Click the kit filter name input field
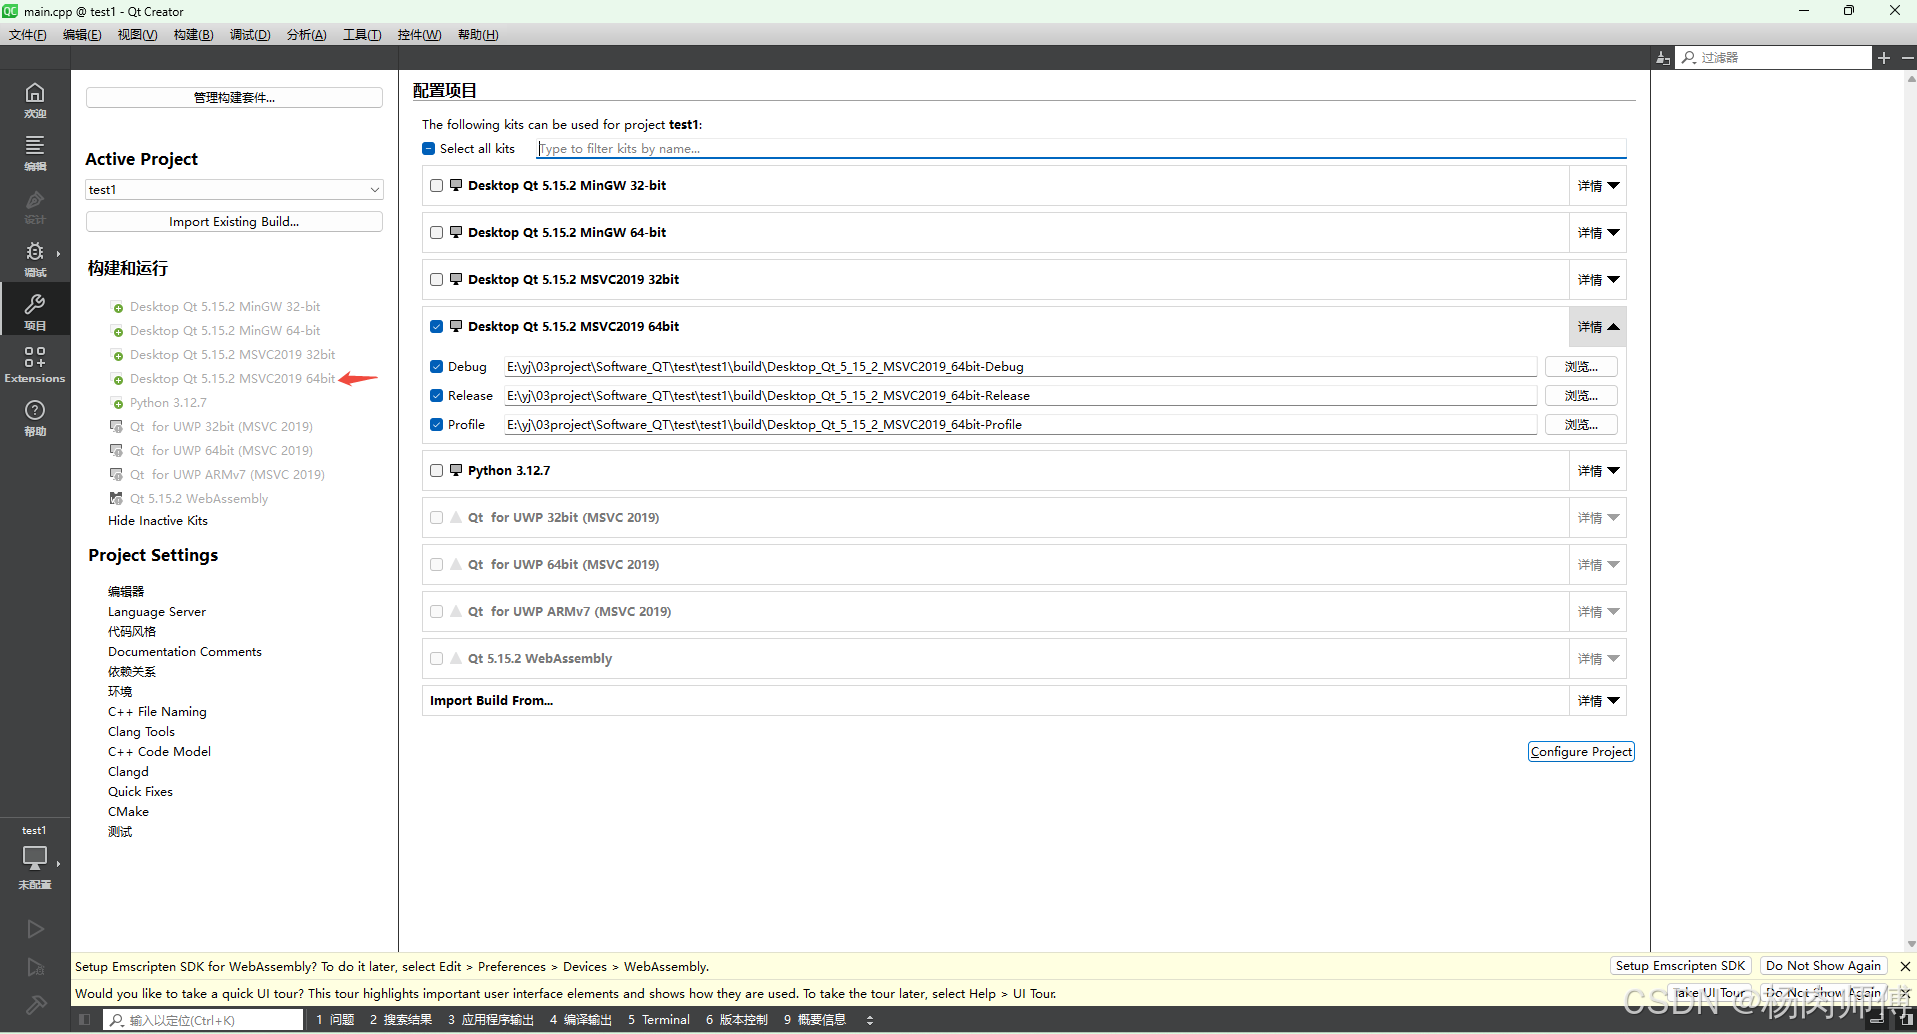 1081,148
